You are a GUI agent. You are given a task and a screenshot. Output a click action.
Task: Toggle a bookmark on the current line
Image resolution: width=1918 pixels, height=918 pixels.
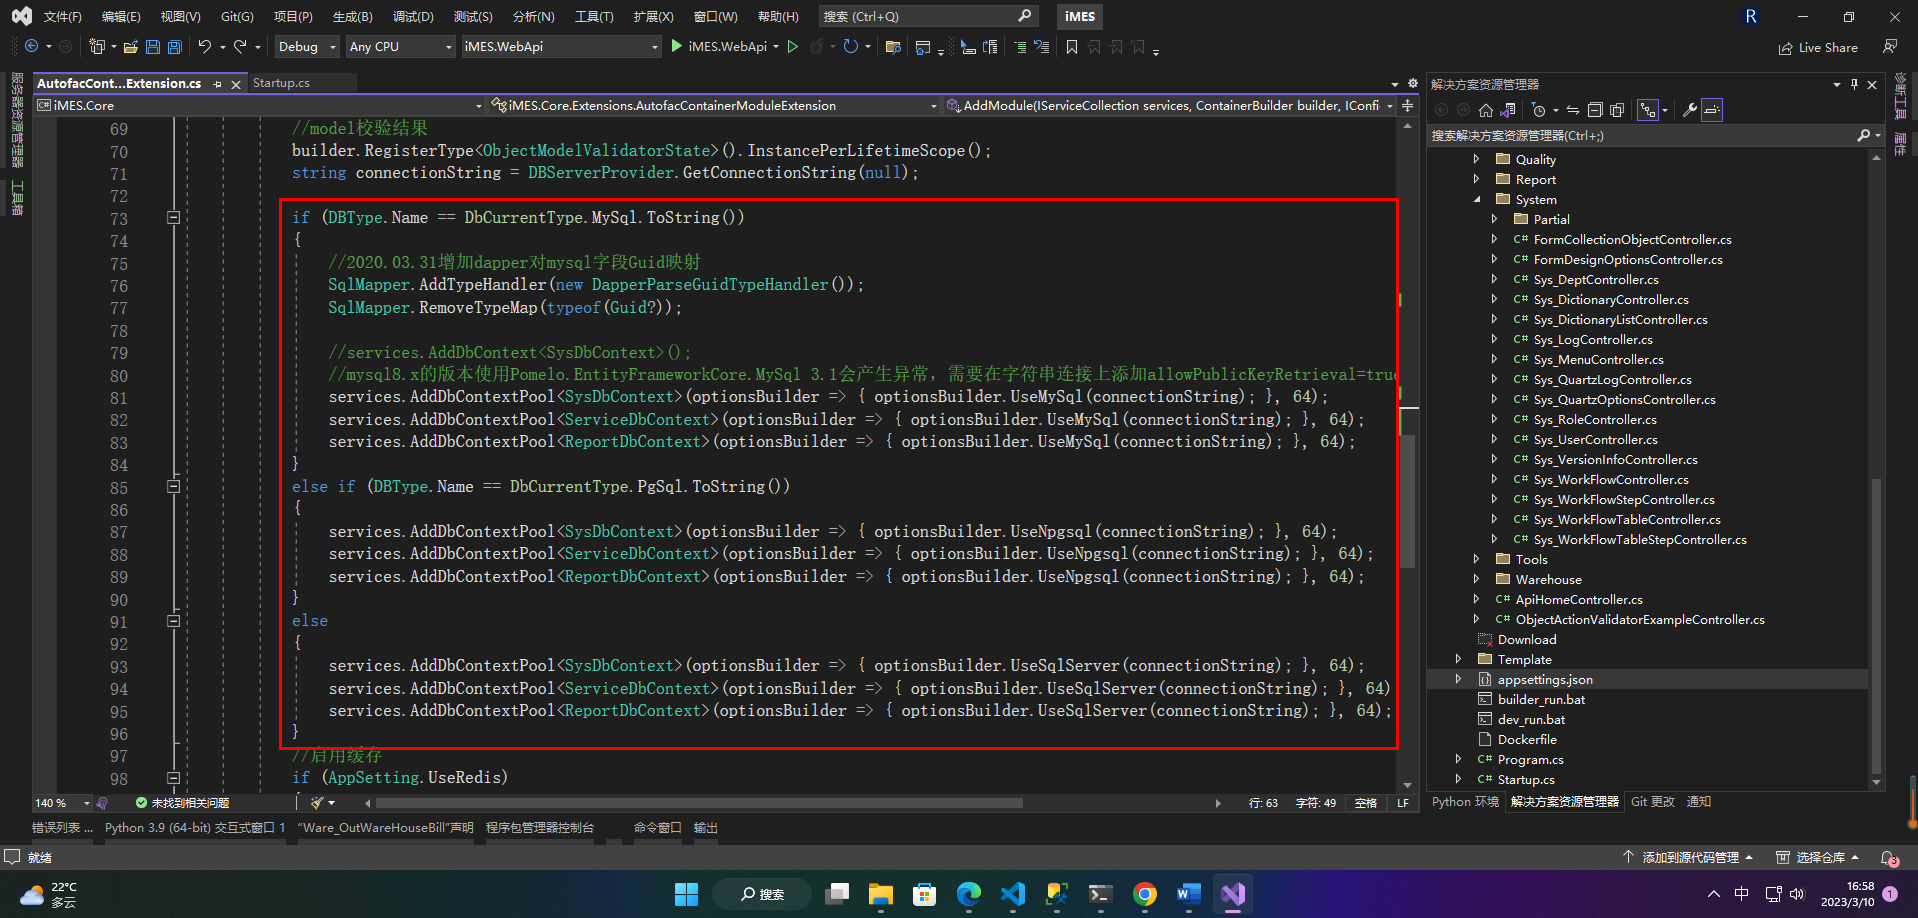tap(1072, 47)
